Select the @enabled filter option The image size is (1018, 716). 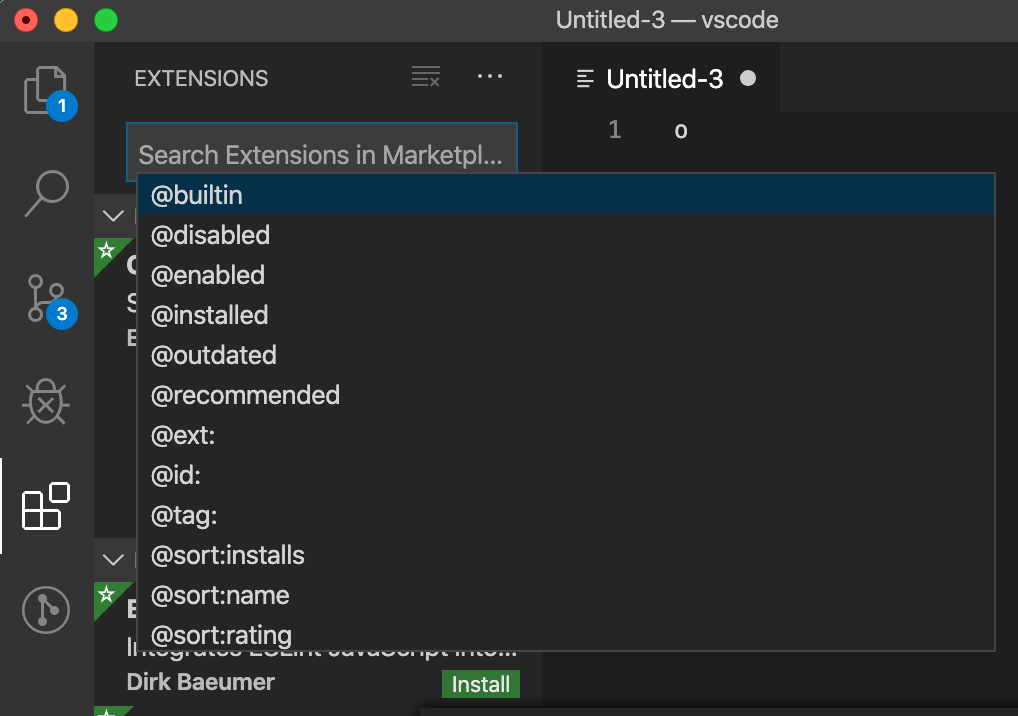[208, 275]
